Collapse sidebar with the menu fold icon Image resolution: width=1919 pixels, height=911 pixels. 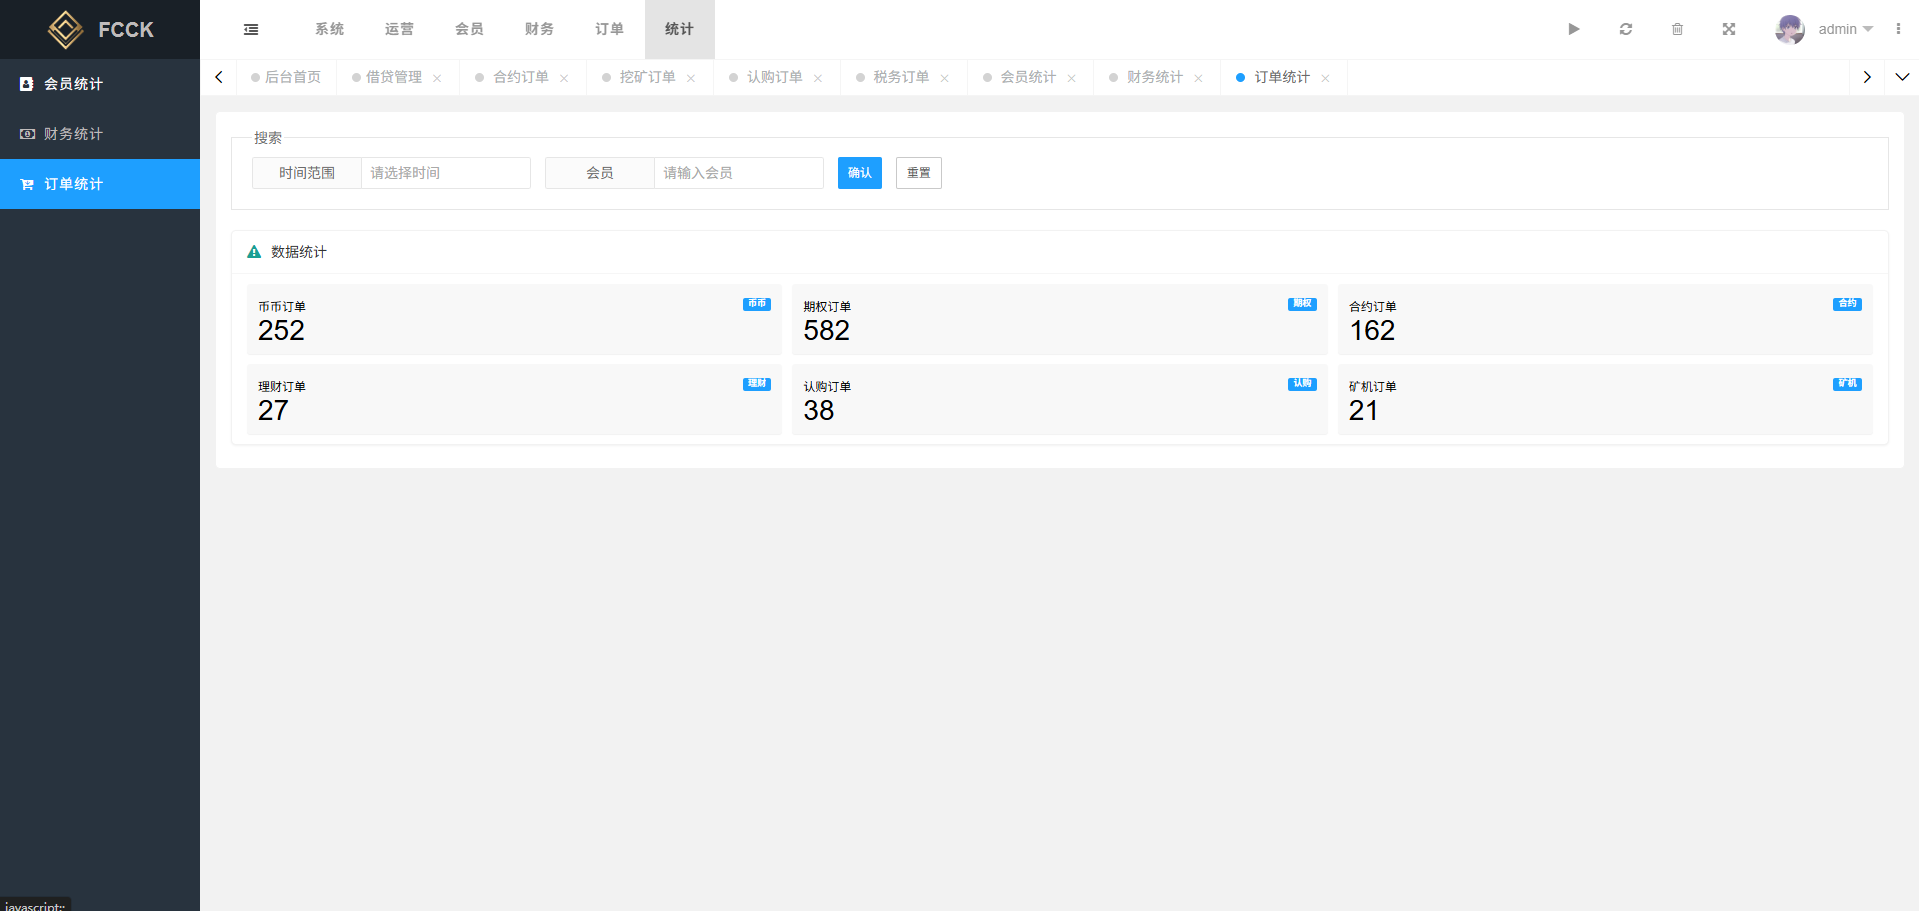[251, 29]
